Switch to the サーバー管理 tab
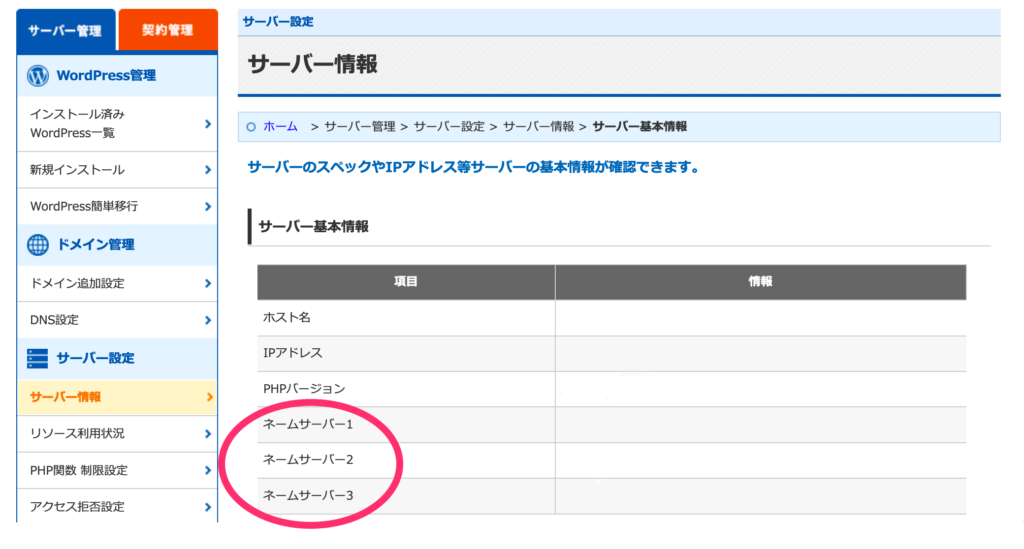Viewport: 1024px width, 549px height. coord(65,30)
